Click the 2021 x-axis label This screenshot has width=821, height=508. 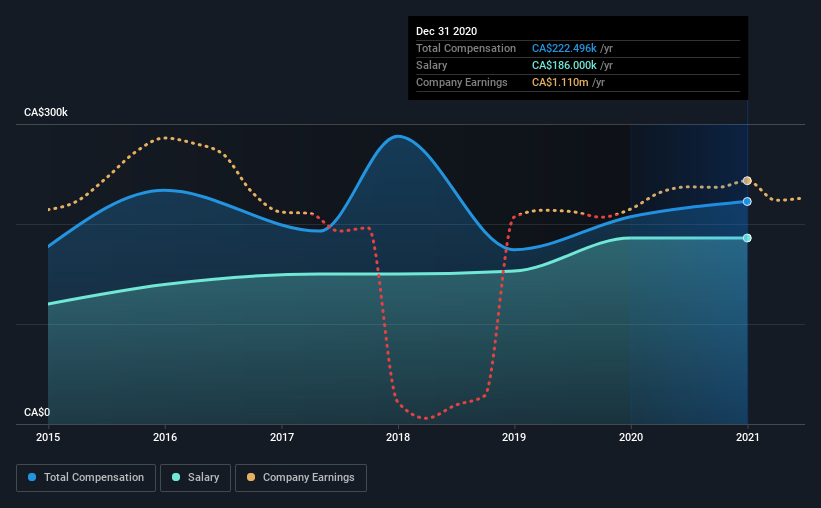747,437
